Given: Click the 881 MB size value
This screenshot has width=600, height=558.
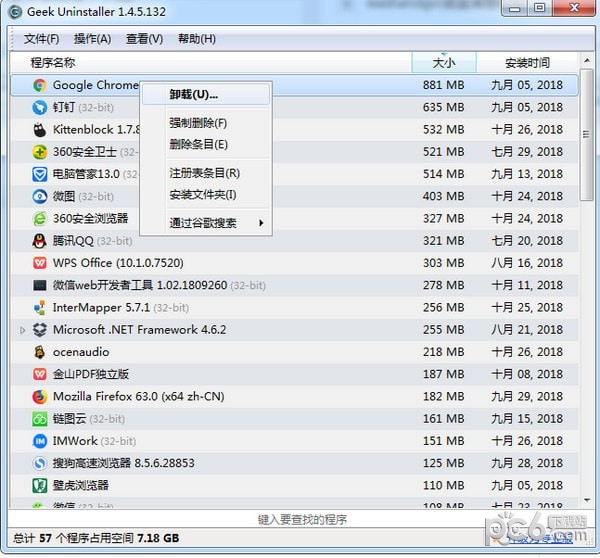Looking at the screenshot, I should pos(443,85).
